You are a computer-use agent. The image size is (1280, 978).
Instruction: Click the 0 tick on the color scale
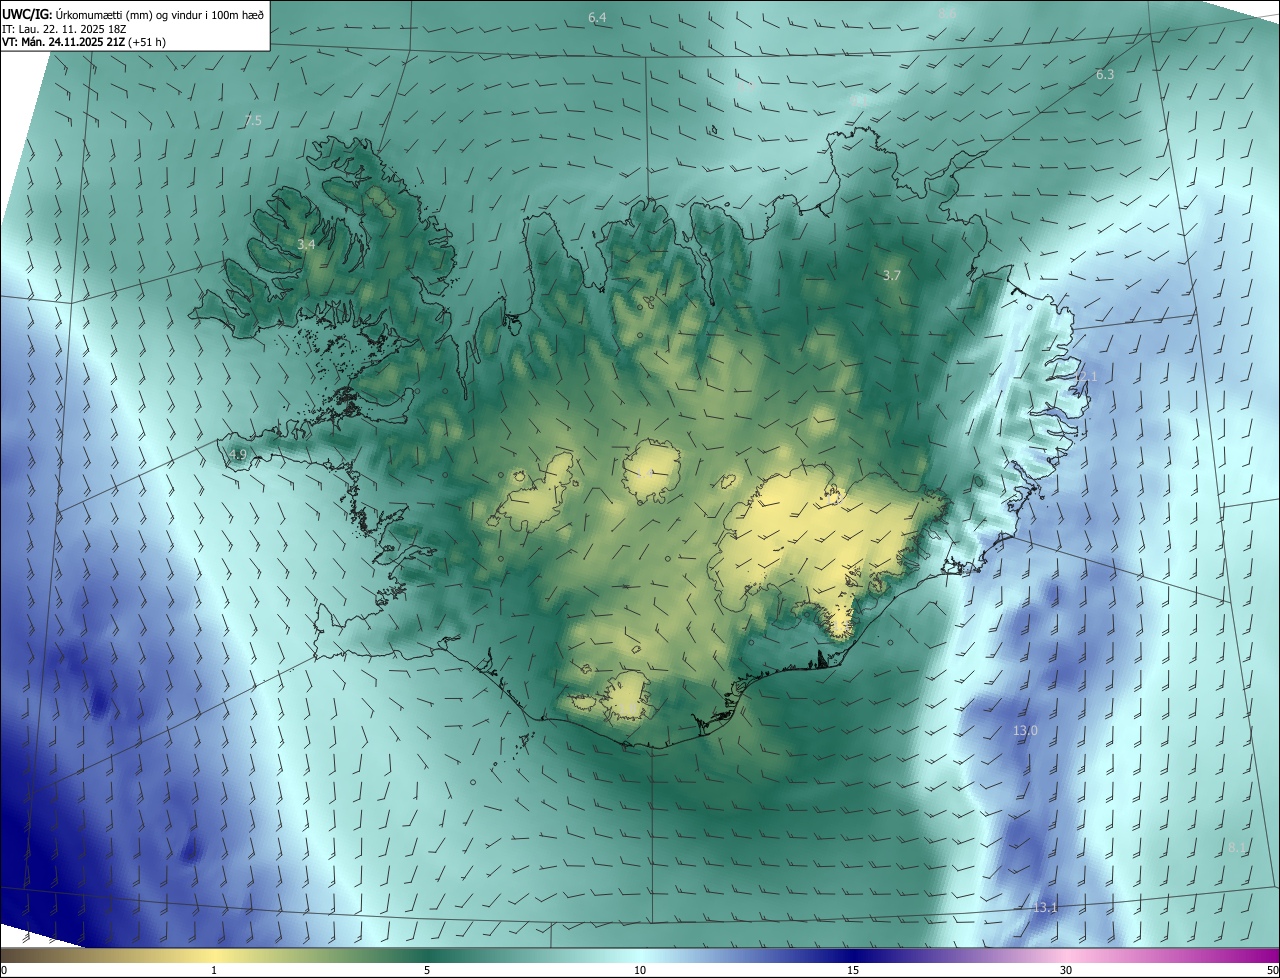pos(4,970)
